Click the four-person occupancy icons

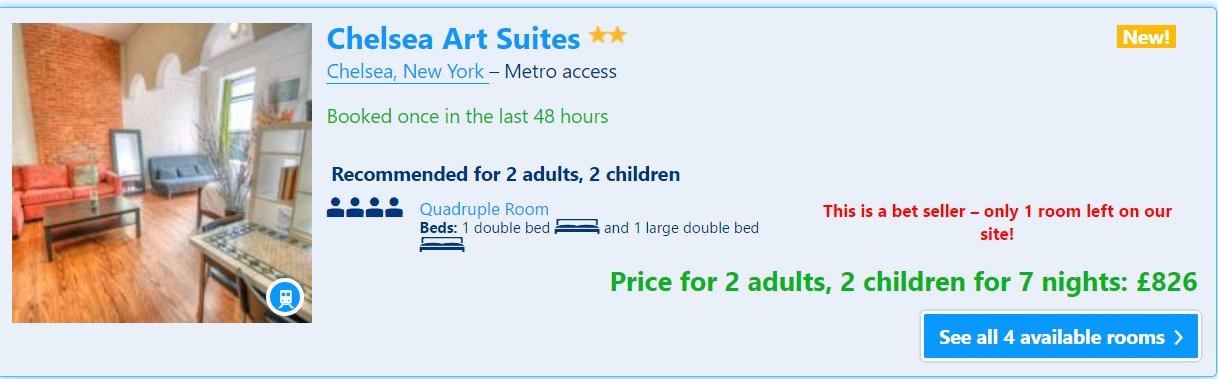(365, 208)
